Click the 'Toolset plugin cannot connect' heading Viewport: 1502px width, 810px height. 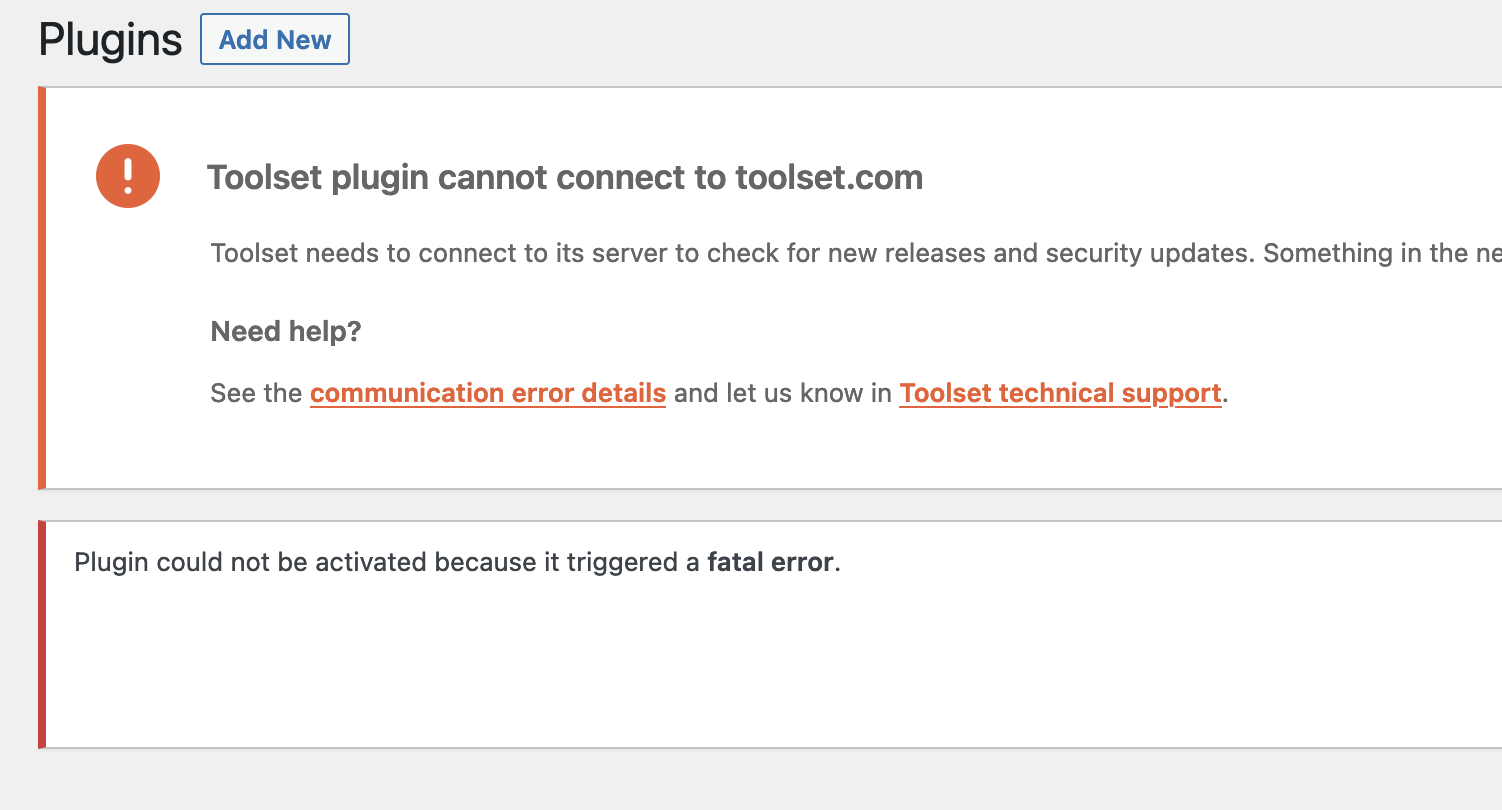click(x=565, y=178)
